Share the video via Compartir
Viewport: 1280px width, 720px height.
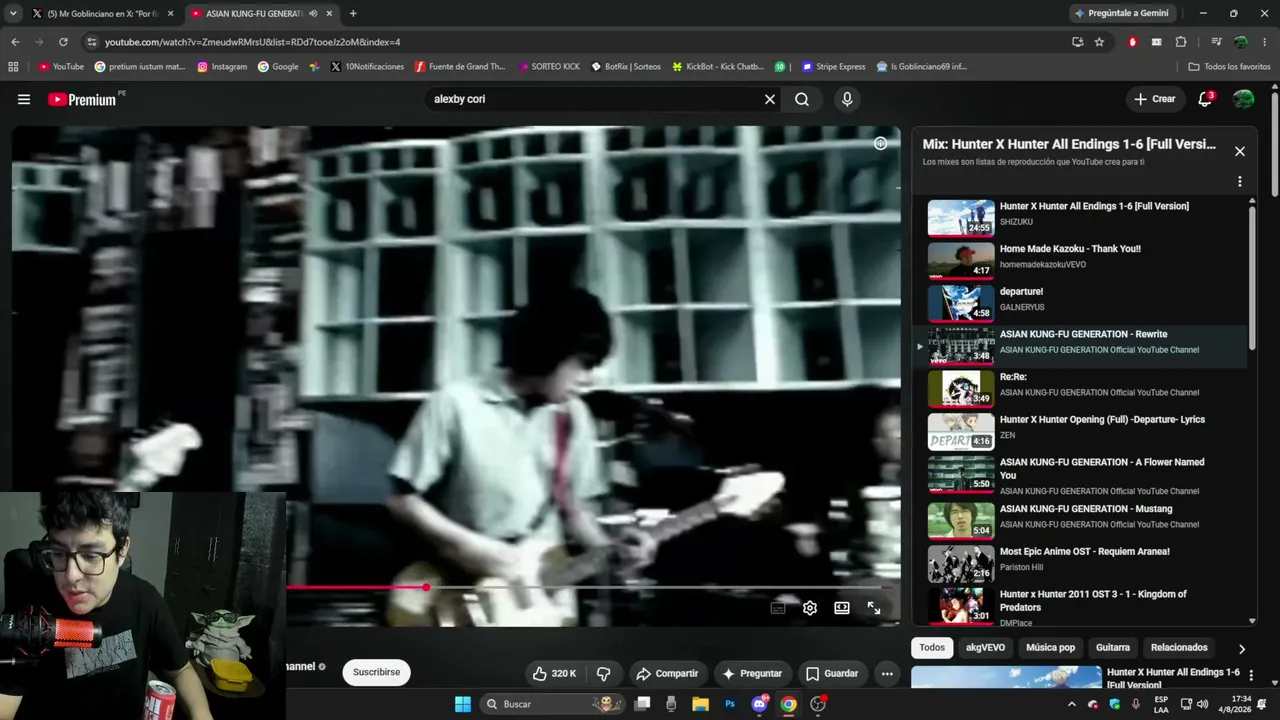[x=667, y=673]
